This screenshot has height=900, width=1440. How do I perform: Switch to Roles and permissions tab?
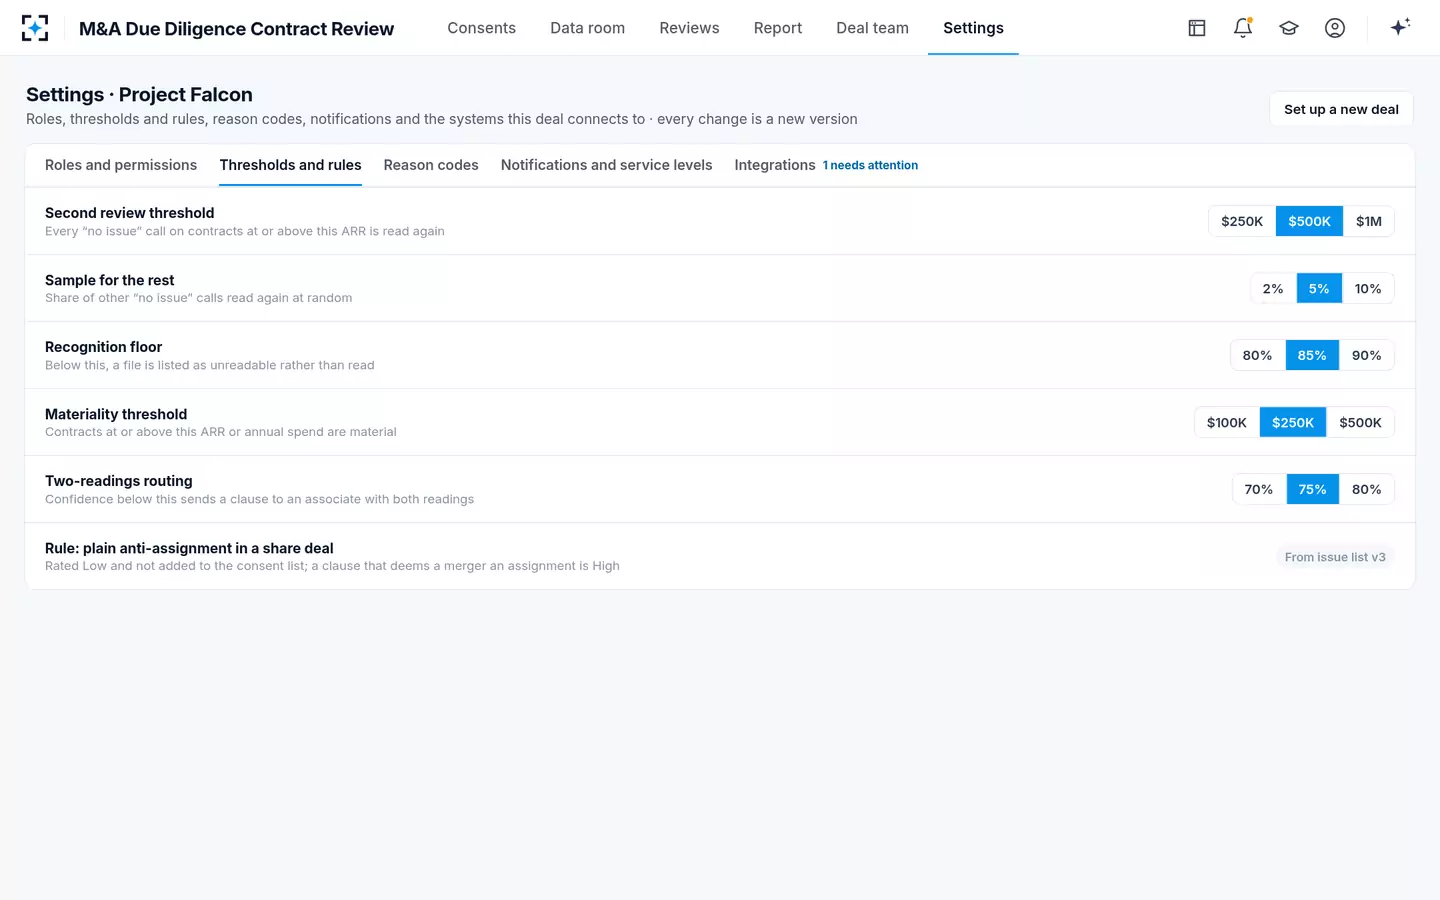(x=121, y=165)
